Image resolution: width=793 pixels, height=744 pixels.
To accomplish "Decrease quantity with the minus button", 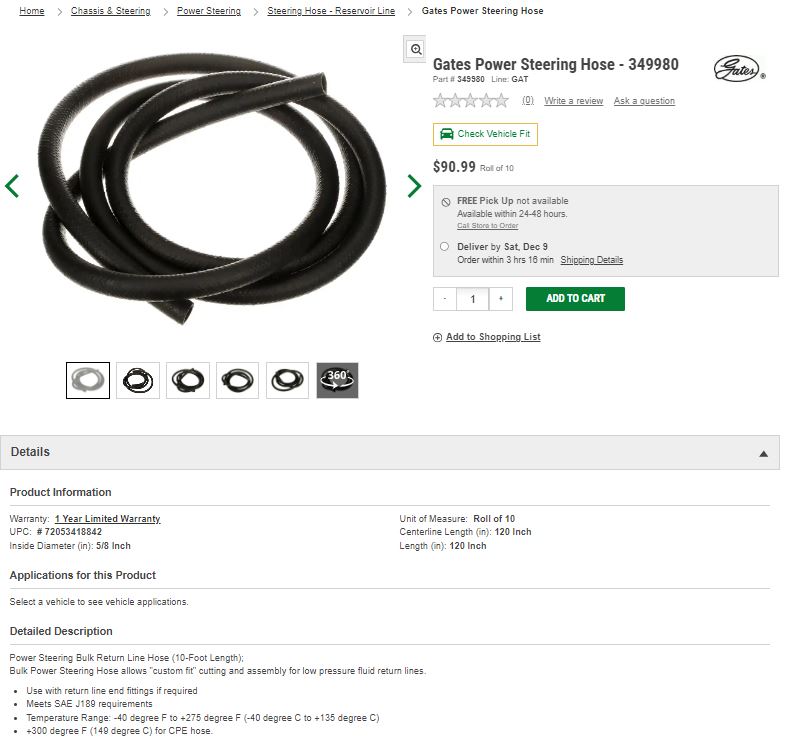I will 445,299.
